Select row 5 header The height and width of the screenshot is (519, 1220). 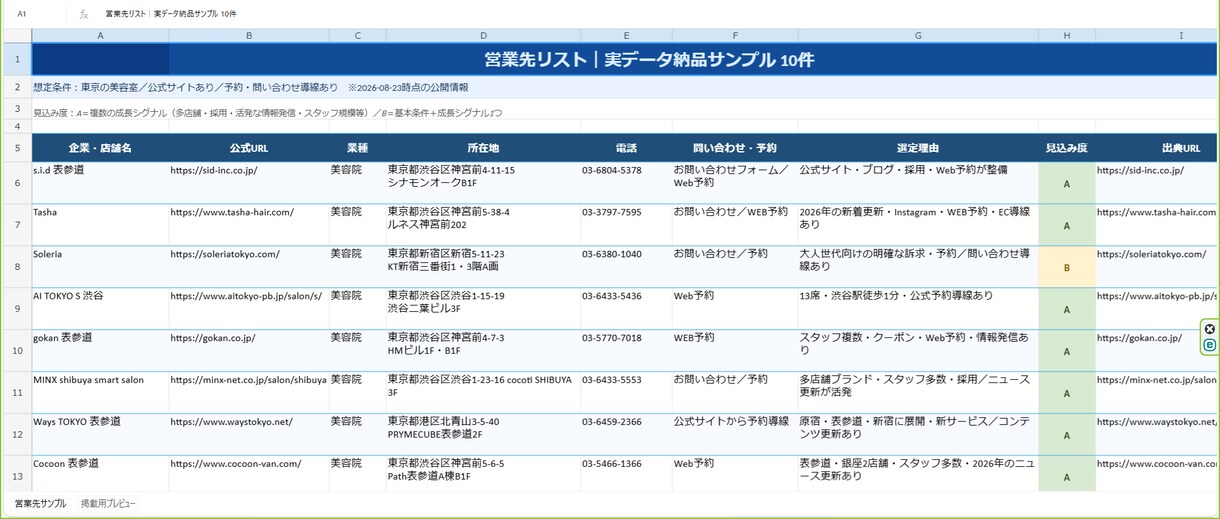pyautogui.click(x=17, y=148)
